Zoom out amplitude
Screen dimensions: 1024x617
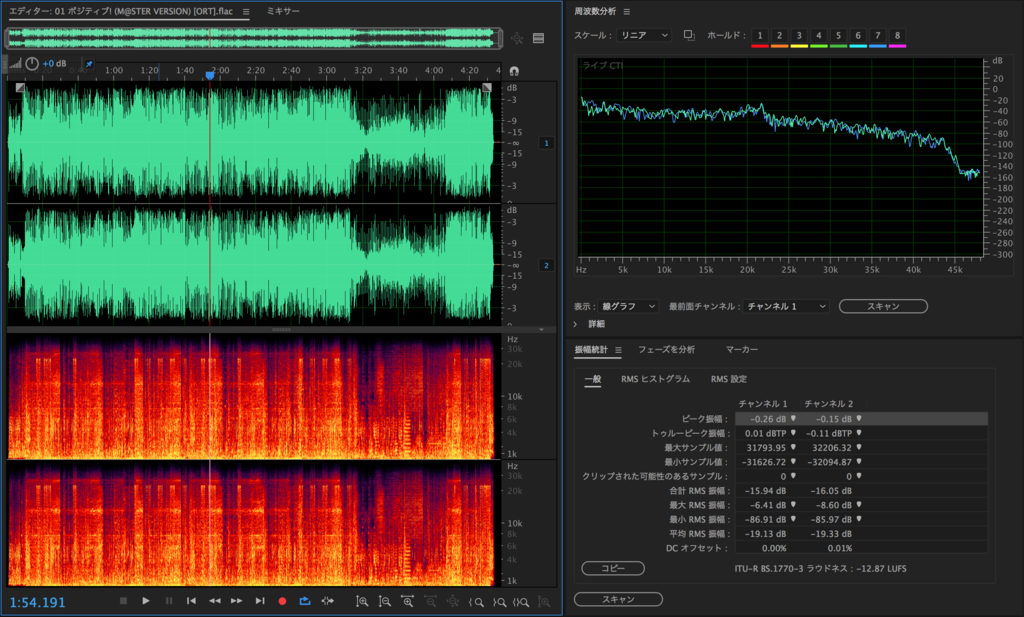385,601
